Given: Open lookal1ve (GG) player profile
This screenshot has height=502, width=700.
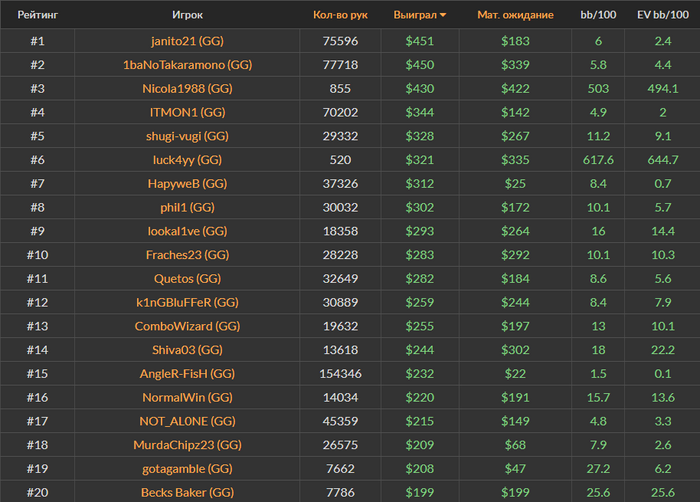Looking at the screenshot, I should click(187, 231).
